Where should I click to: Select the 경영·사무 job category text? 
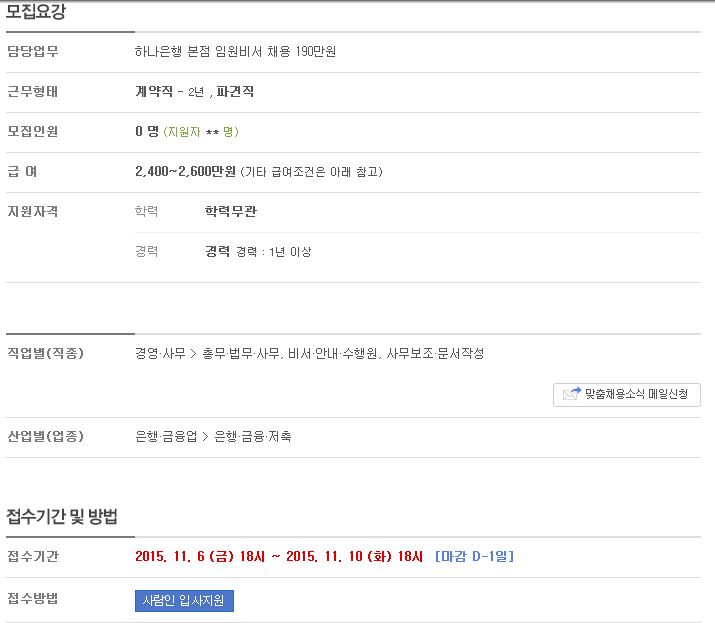pos(161,353)
